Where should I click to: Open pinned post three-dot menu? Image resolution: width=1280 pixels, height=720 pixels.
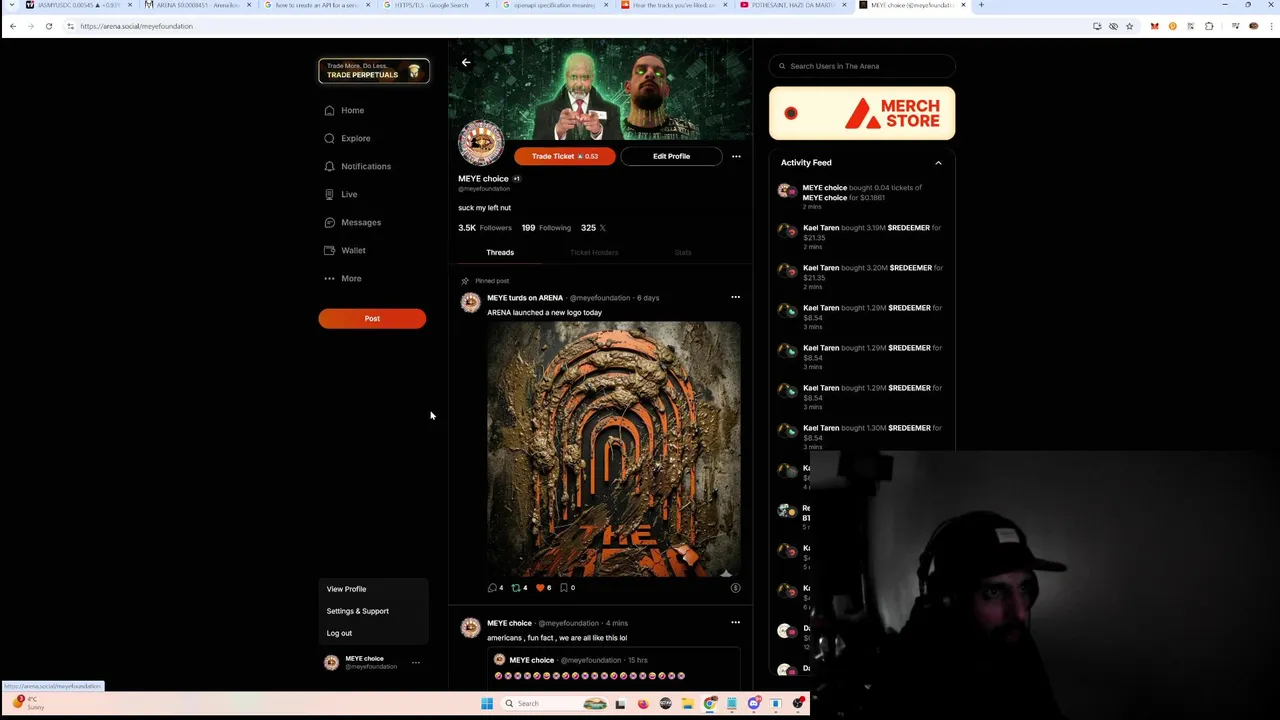(735, 297)
